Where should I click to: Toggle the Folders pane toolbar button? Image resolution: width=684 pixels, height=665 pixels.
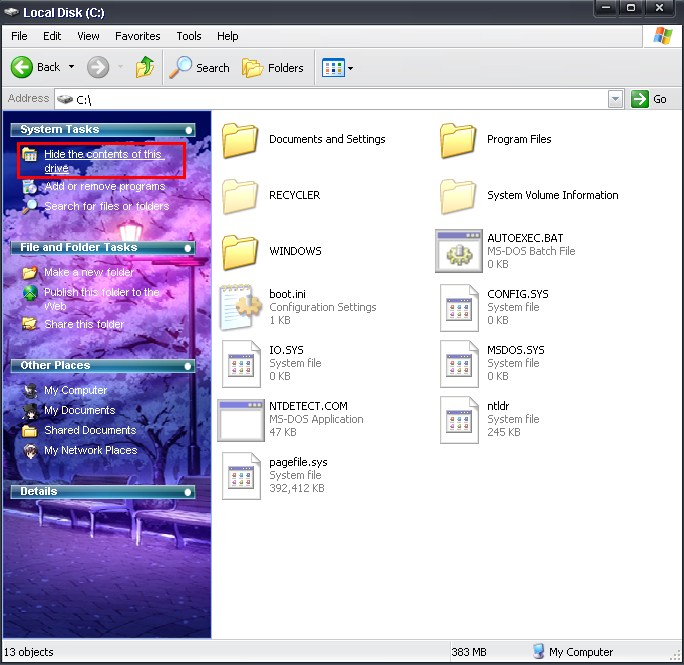coord(273,68)
